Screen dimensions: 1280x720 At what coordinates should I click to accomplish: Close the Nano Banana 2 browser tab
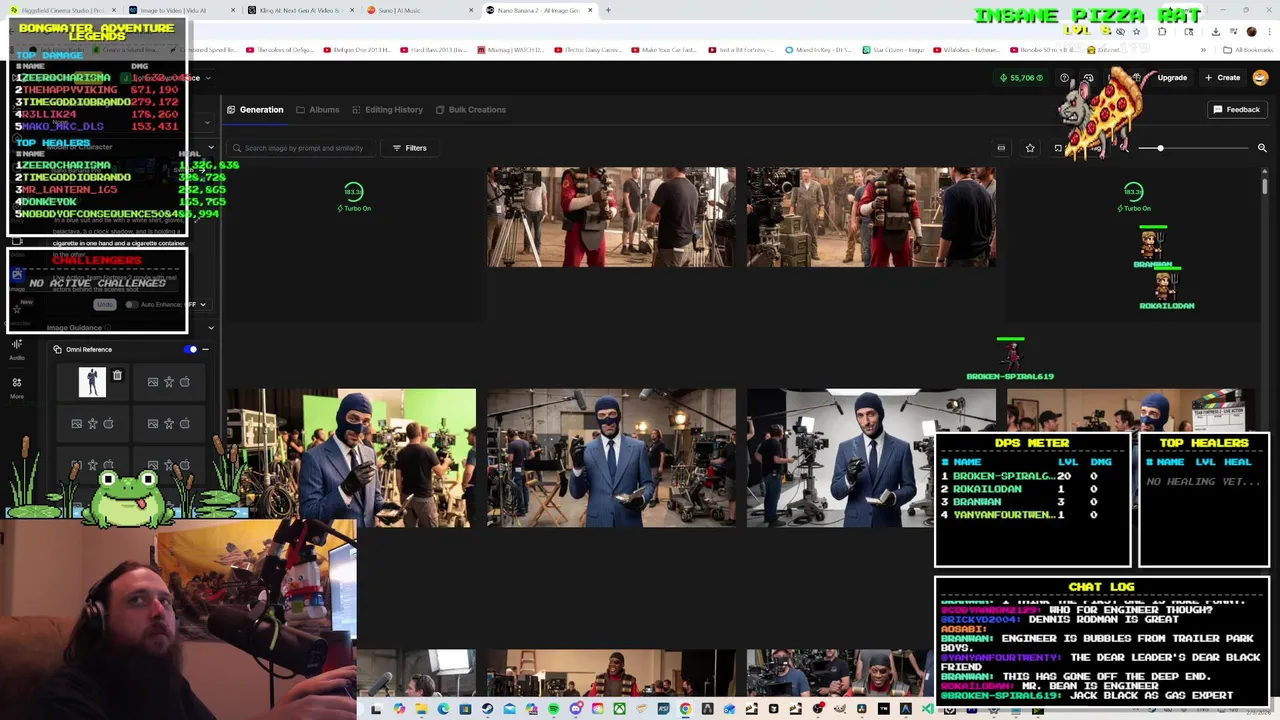(590, 10)
